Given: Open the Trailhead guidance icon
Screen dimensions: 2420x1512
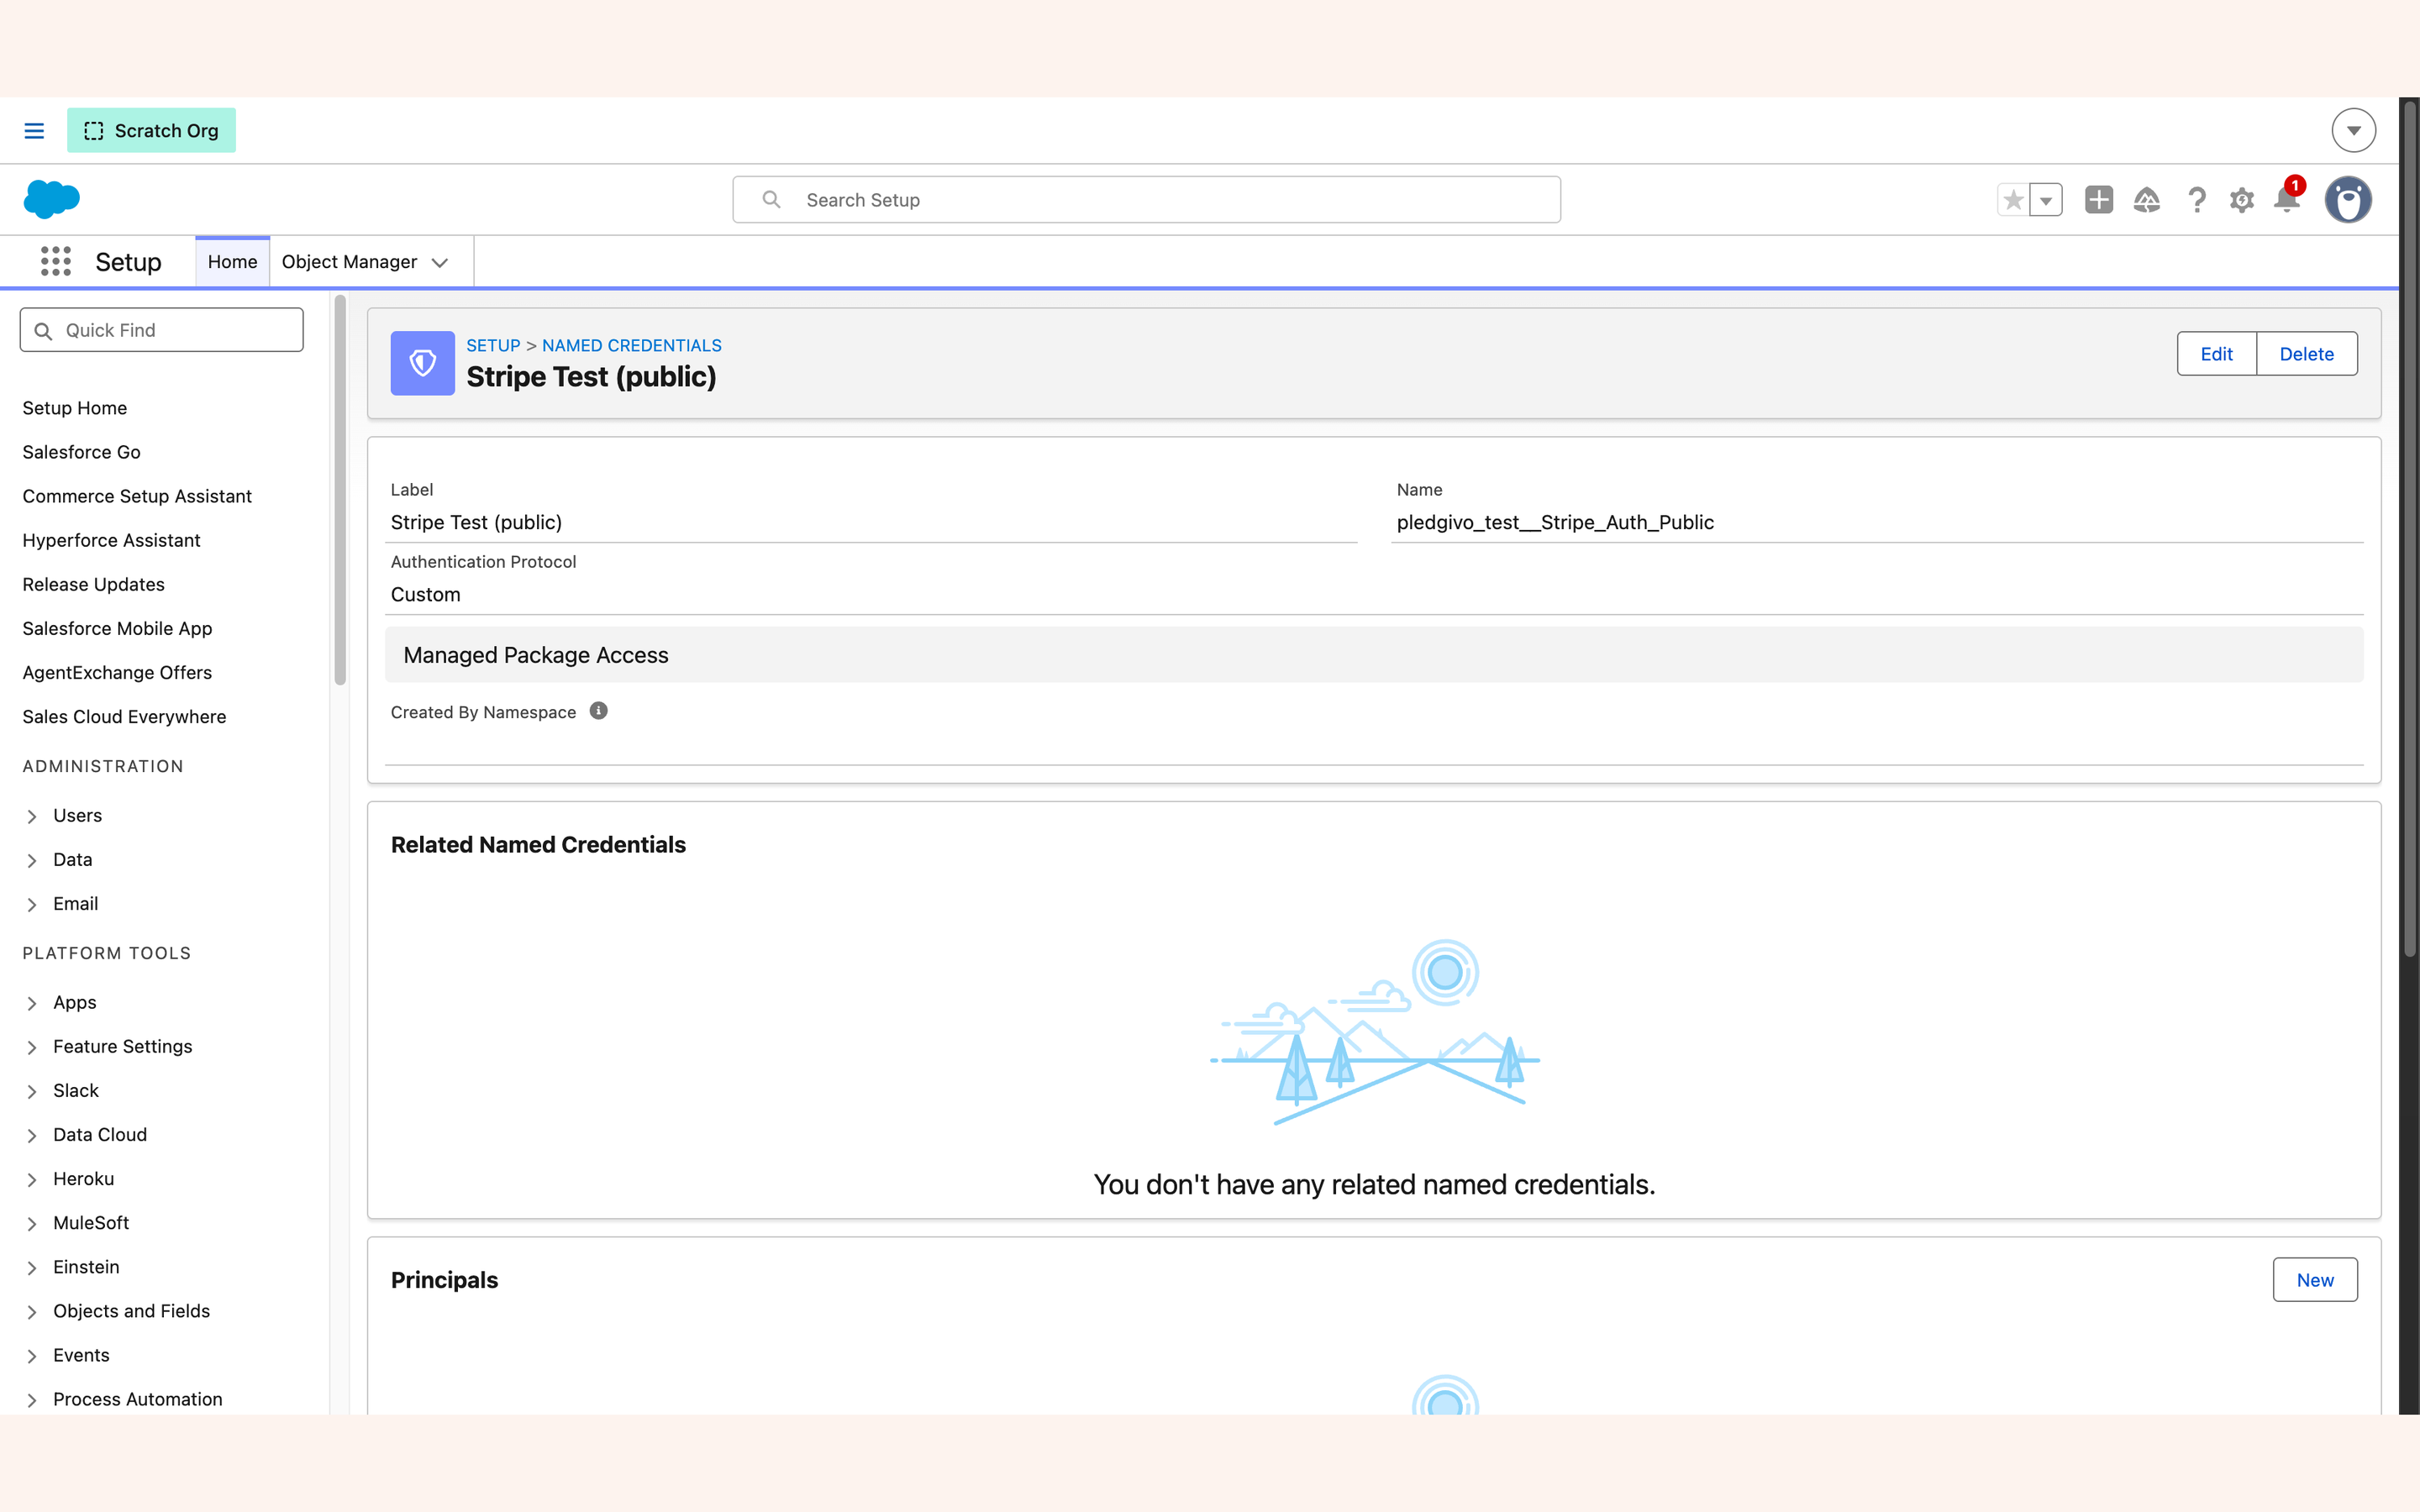Looking at the screenshot, I should coord(2146,200).
